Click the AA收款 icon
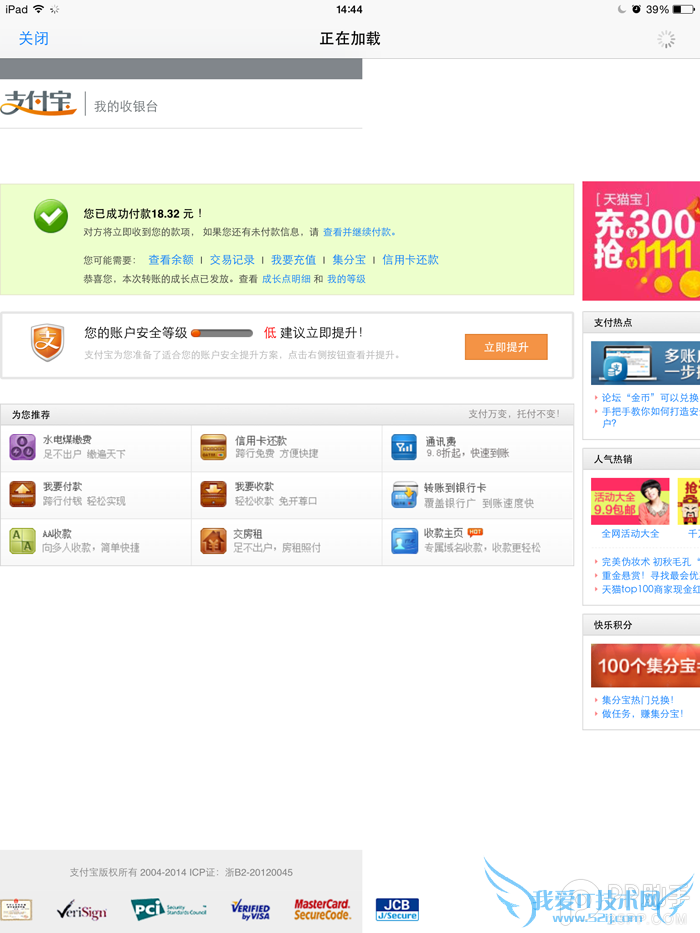The image size is (700, 933). pos(23,541)
